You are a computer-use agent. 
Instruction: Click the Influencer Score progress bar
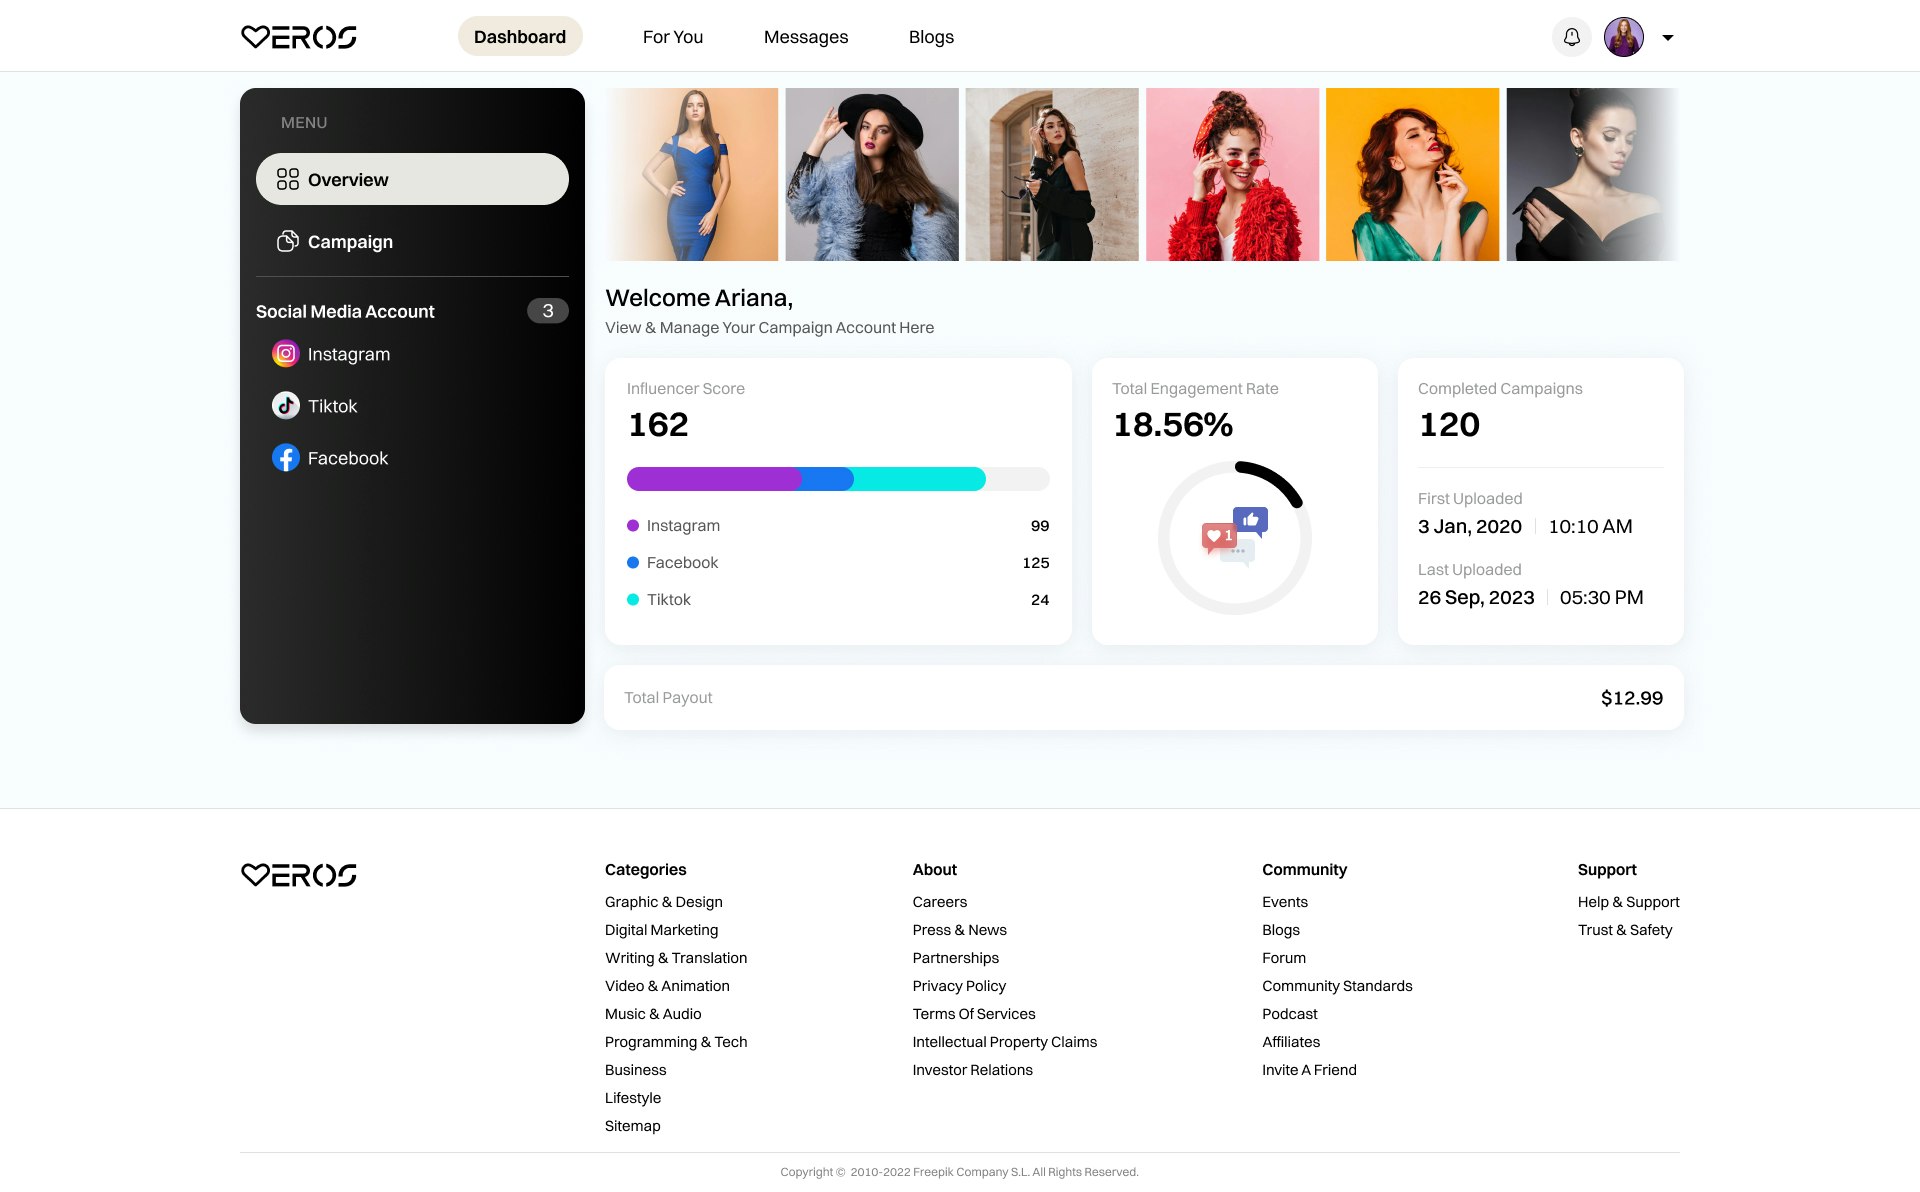[x=837, y=479]
